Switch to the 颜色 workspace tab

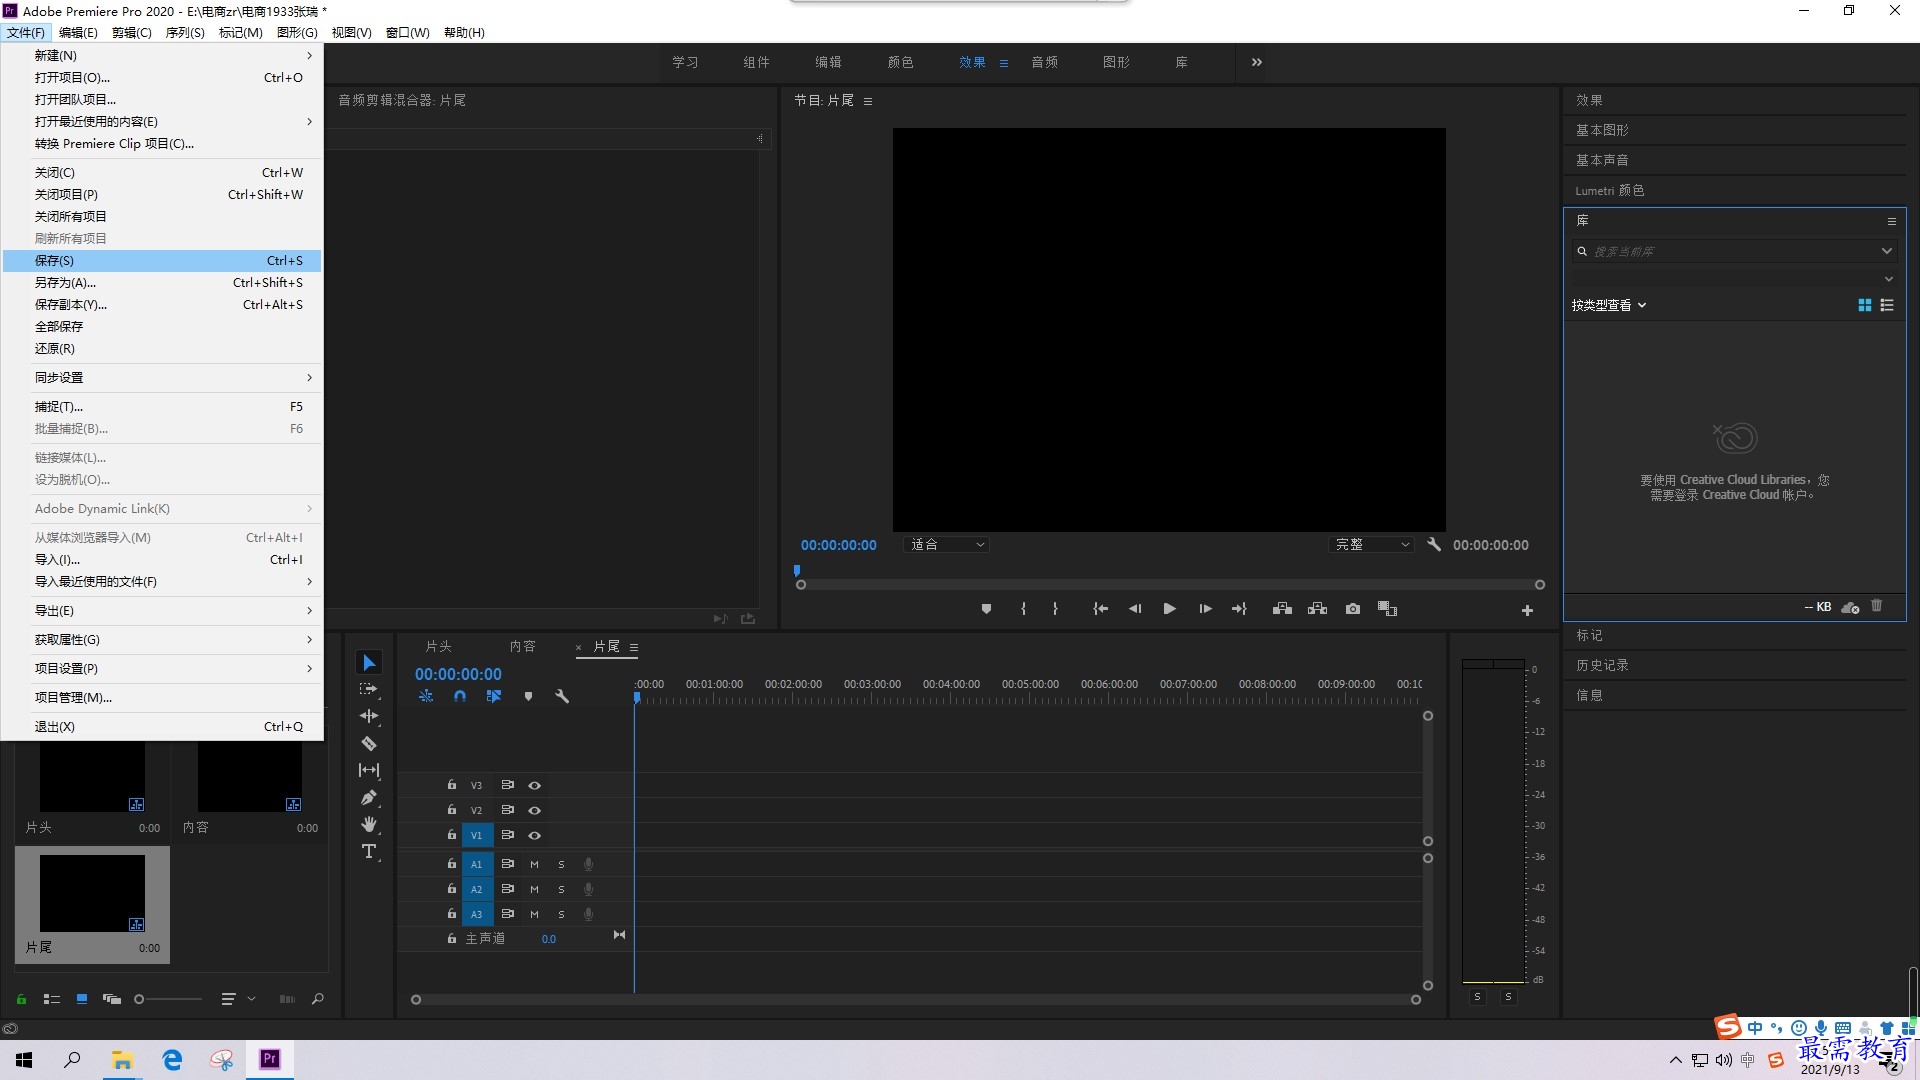(900, 62)
